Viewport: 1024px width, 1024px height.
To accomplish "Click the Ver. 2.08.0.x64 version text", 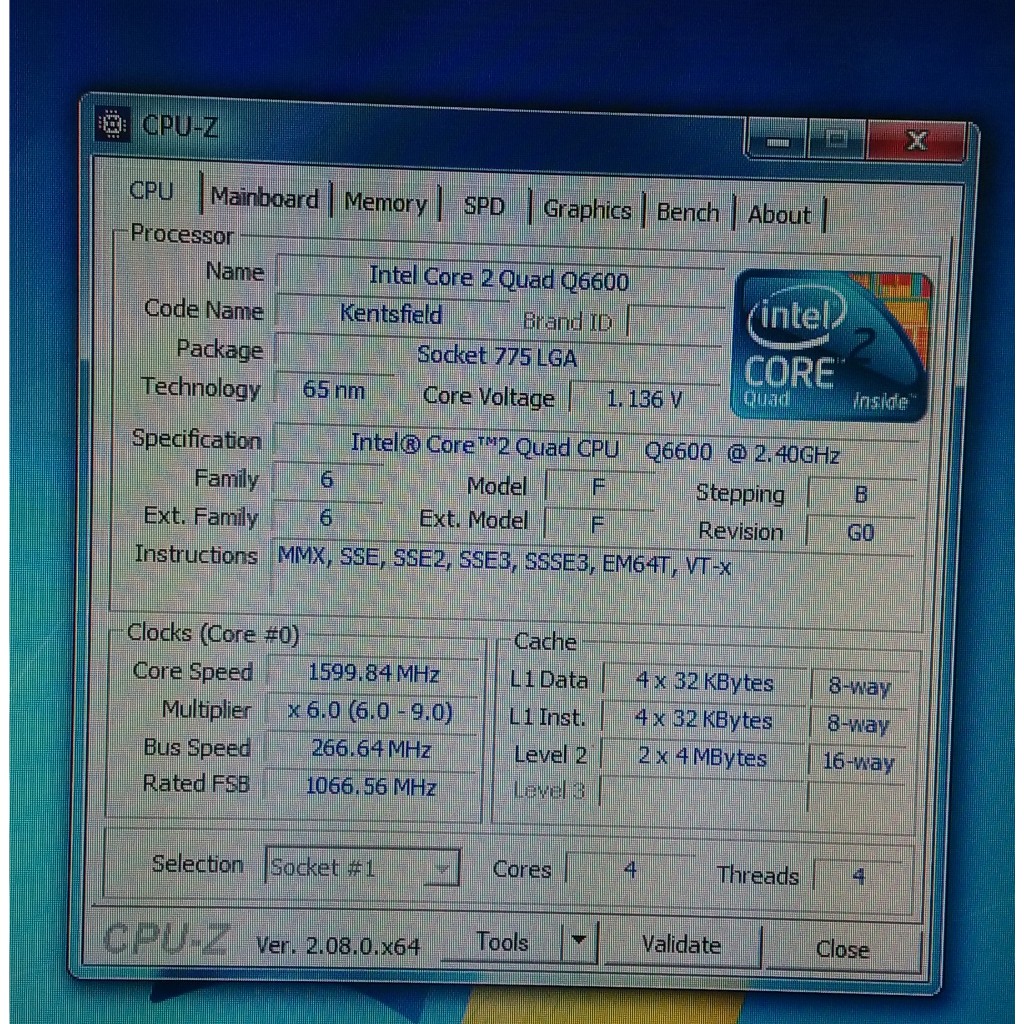I will coord(338,946).
